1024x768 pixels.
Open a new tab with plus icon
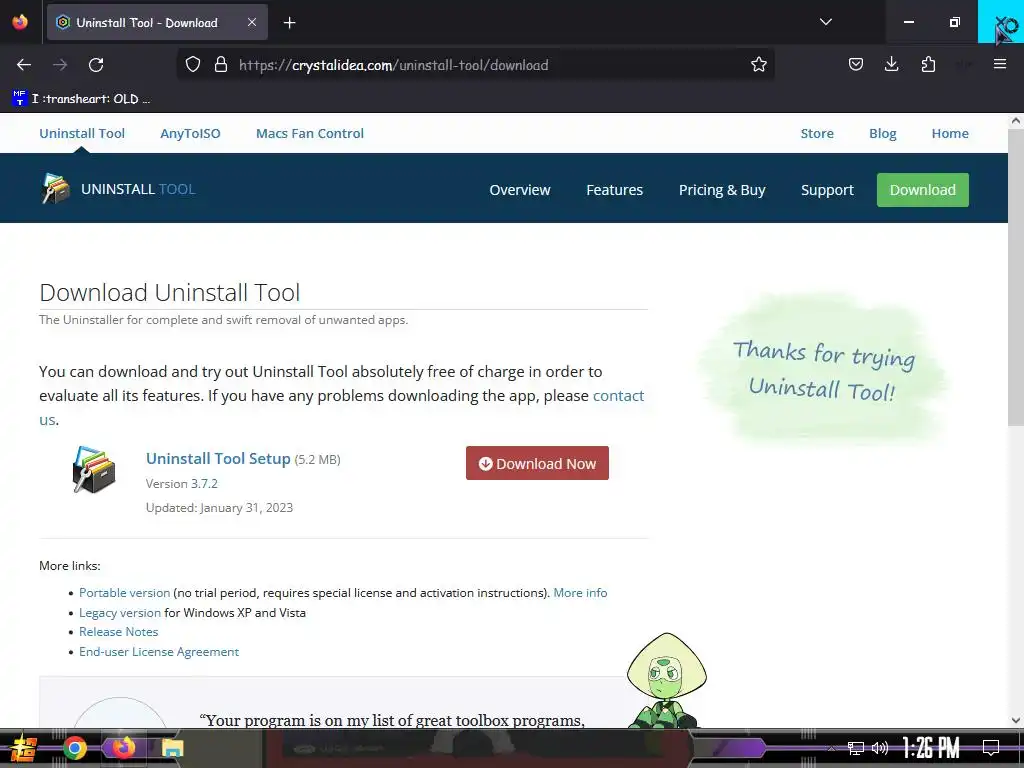tap(289, 23)
